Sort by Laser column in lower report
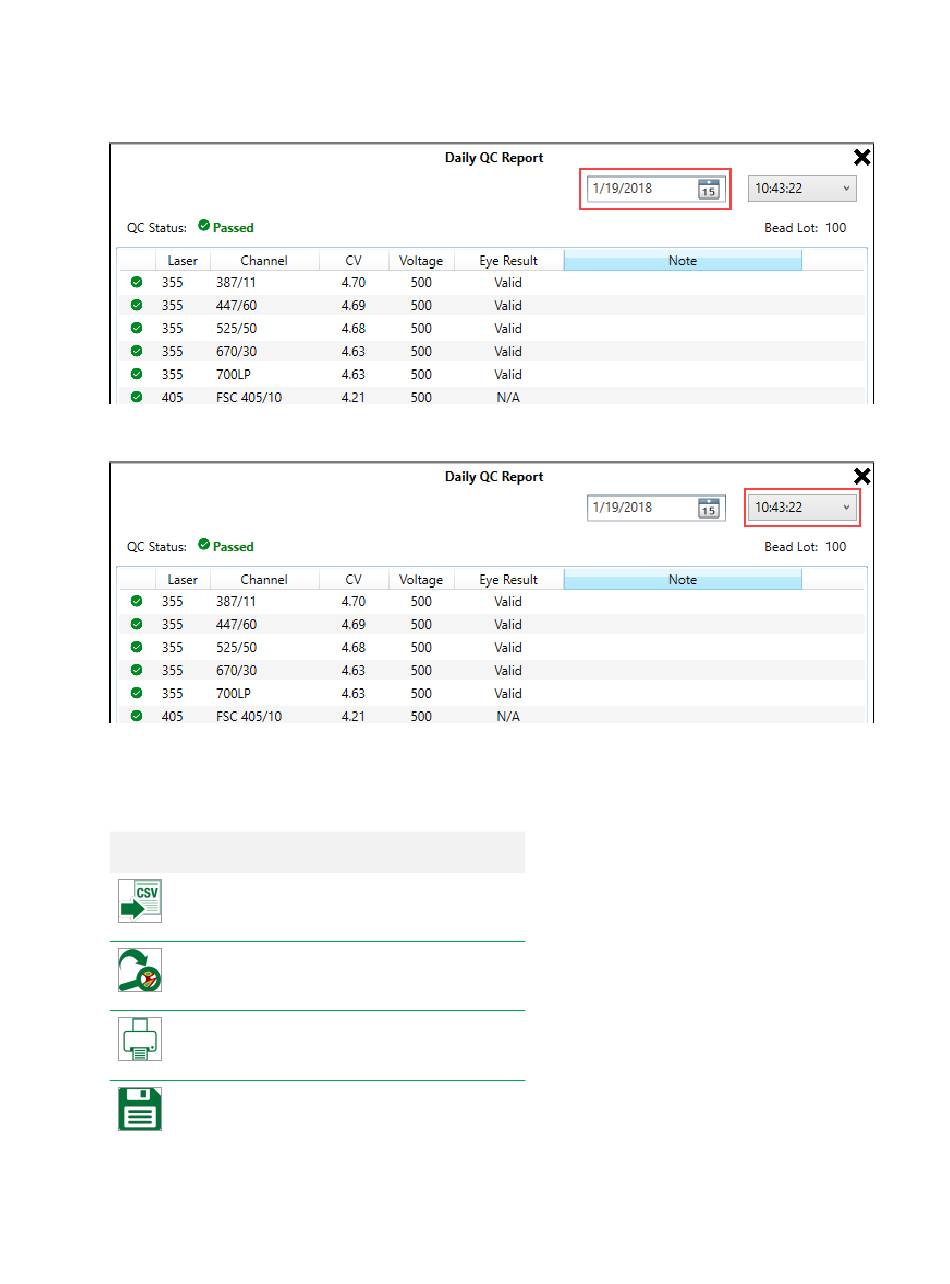950x1284 pixels. pyautogui.click(x=183, y=579)
